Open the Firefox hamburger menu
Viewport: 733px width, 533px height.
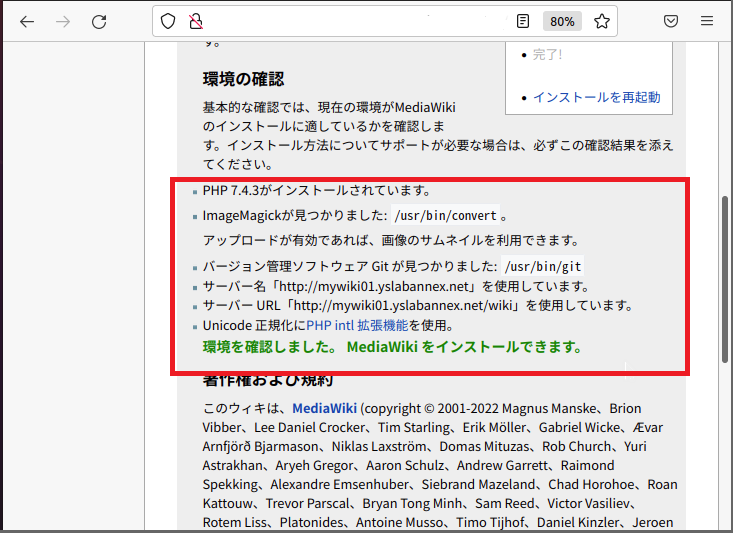(707, 21)
